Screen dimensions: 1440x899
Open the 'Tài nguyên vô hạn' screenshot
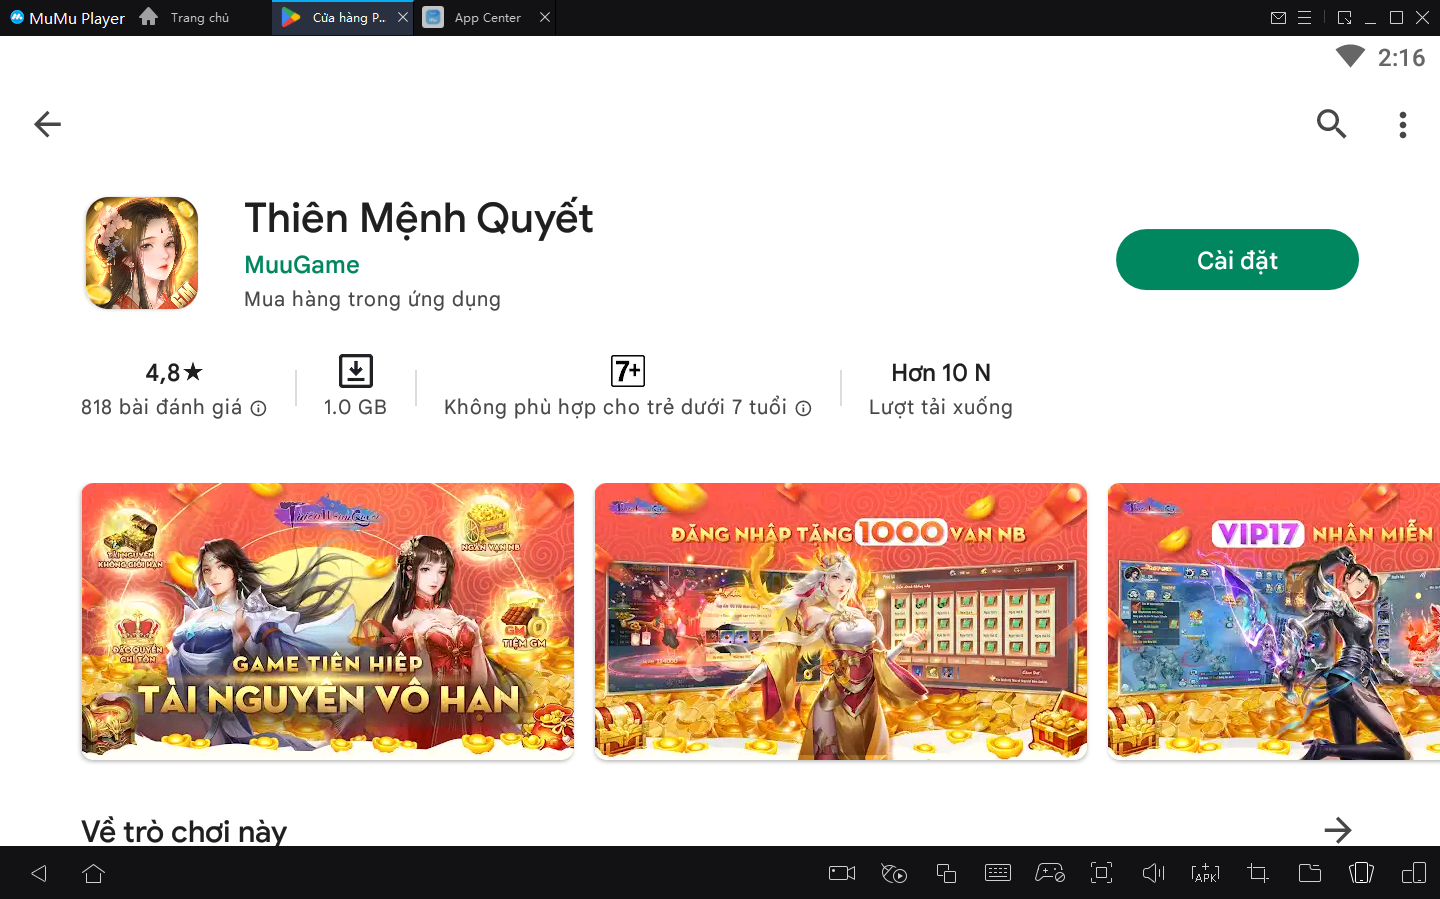(327, 621)
